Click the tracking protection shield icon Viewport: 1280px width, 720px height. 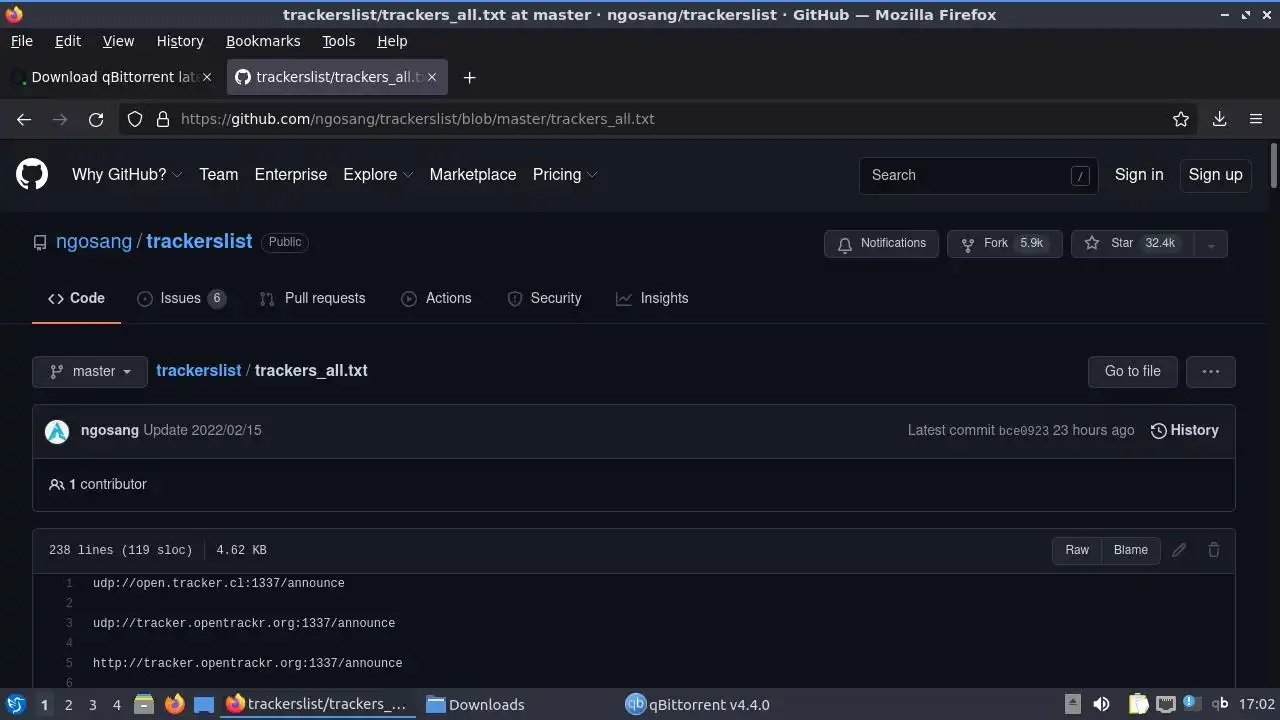tap(135, 119)
